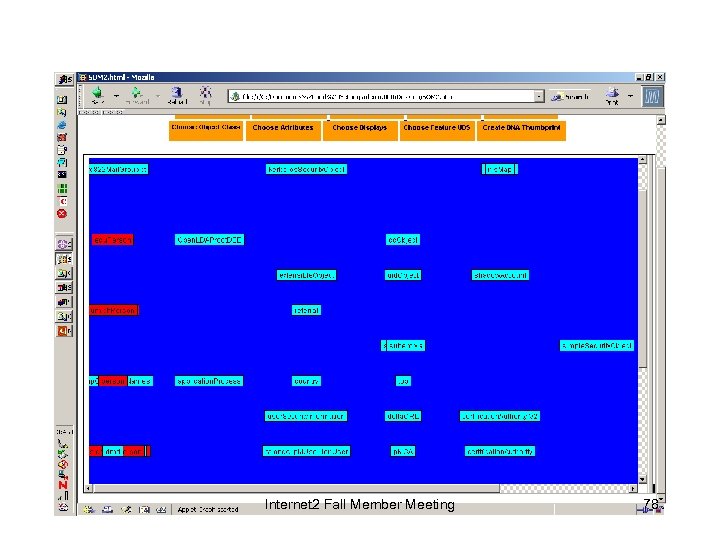Select the referral class box
The width and height of the screenshot is (720, 540).
(x=306, y=310)
